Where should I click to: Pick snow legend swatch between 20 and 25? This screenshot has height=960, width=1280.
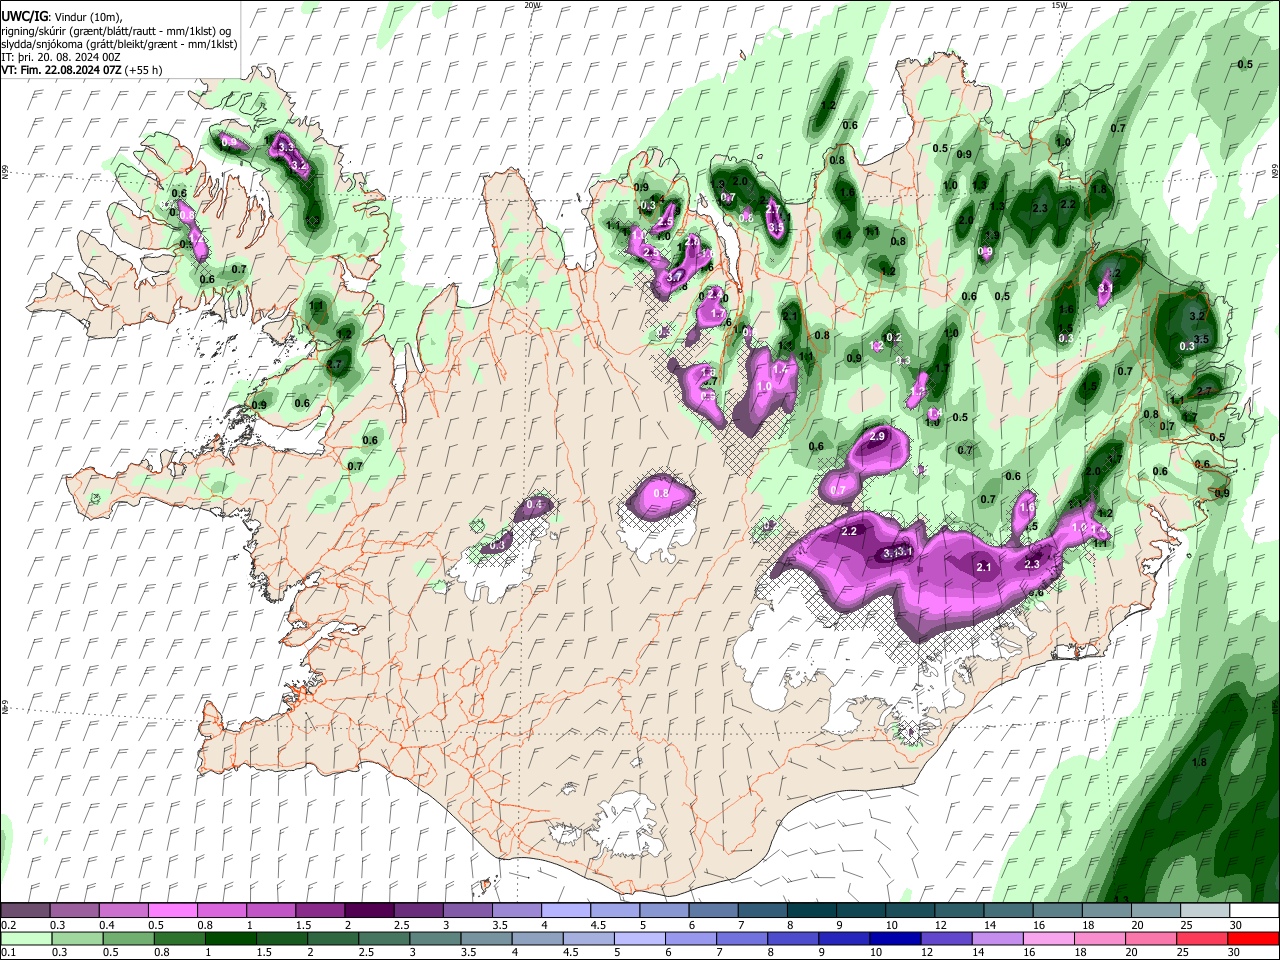[x=1156, y=911]
